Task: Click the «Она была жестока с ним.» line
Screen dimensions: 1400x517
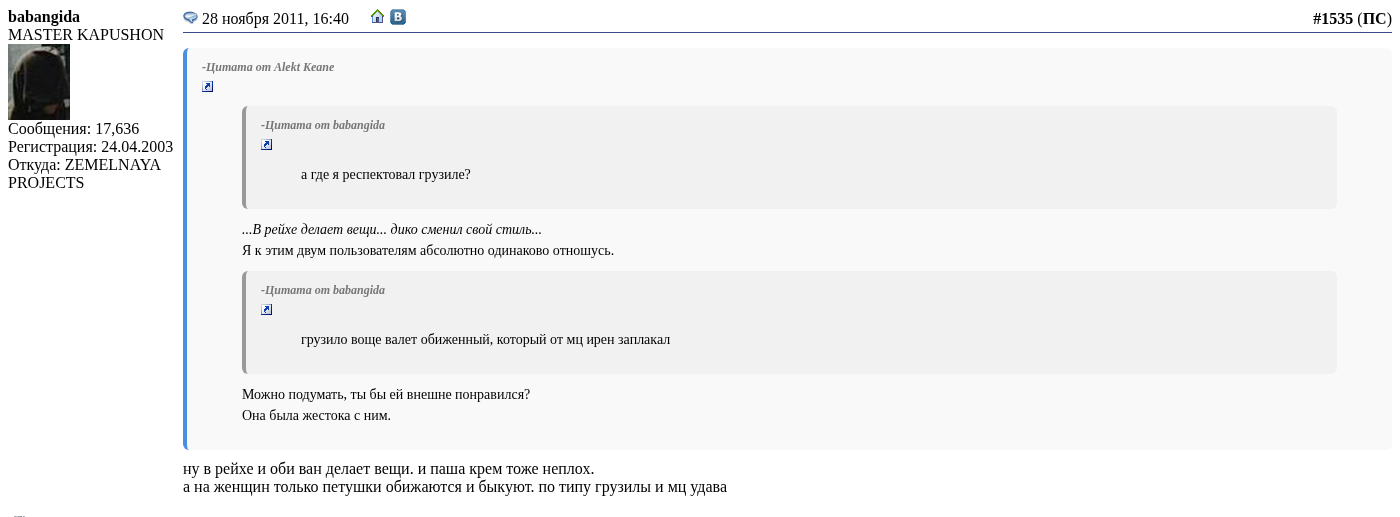Action: (316, 416)
